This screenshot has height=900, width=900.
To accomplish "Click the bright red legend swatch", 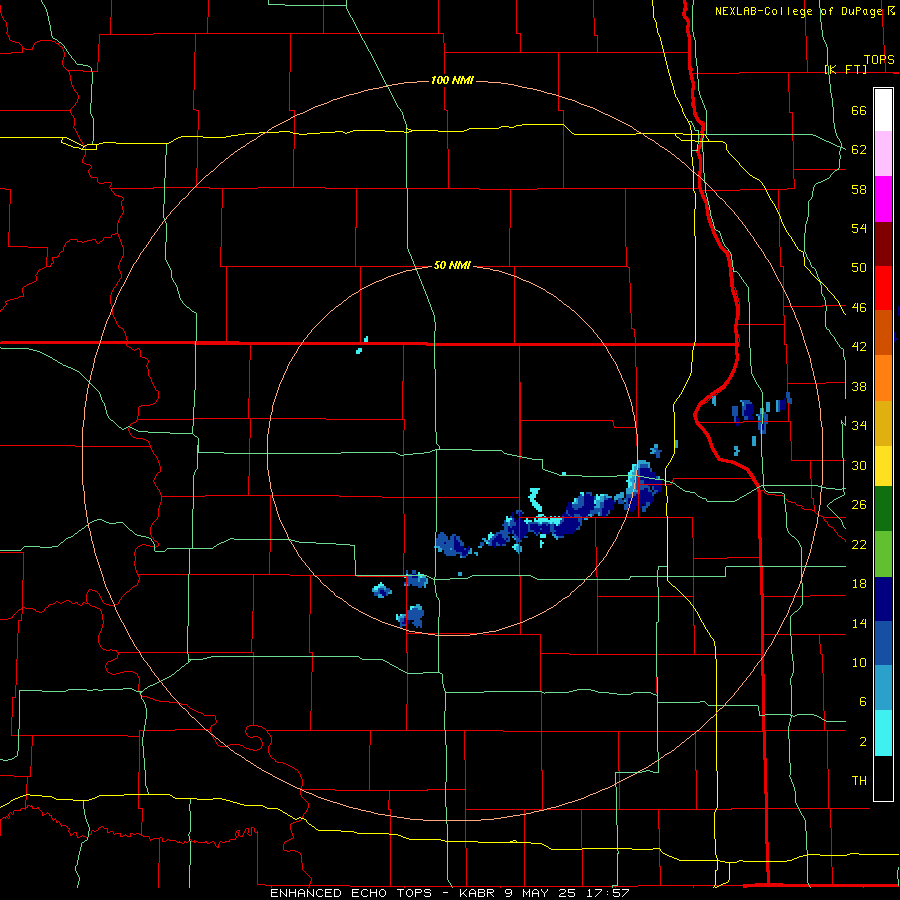I will pos(883,288).
